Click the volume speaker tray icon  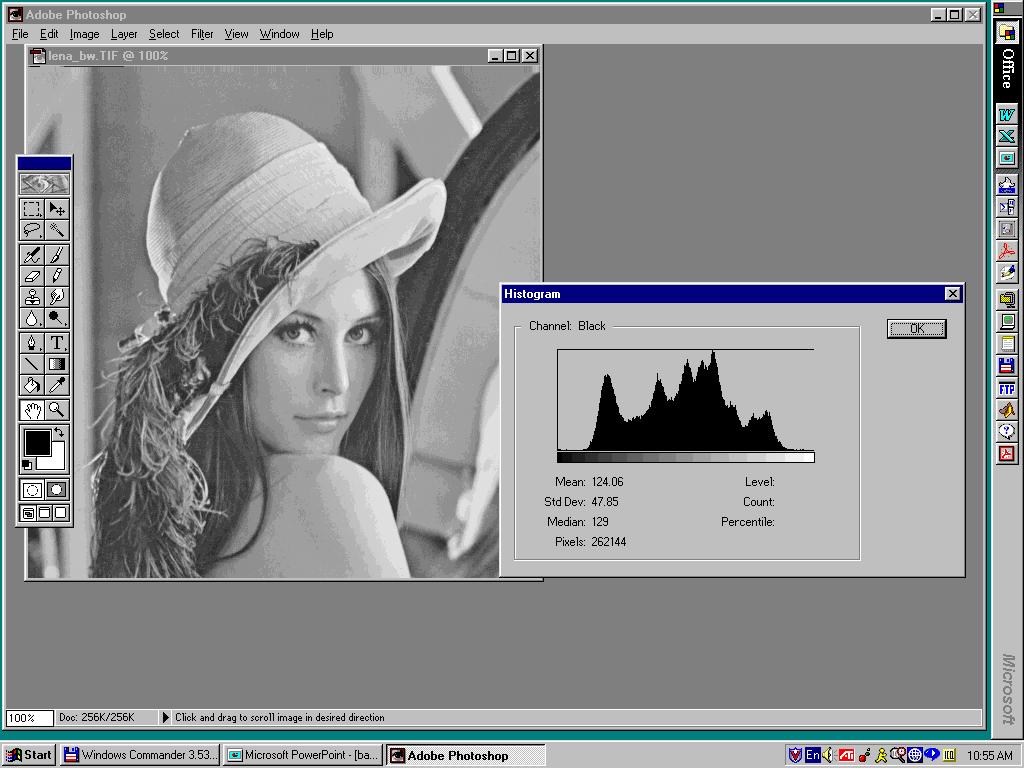pyautogui.click(x=828, y=755)
